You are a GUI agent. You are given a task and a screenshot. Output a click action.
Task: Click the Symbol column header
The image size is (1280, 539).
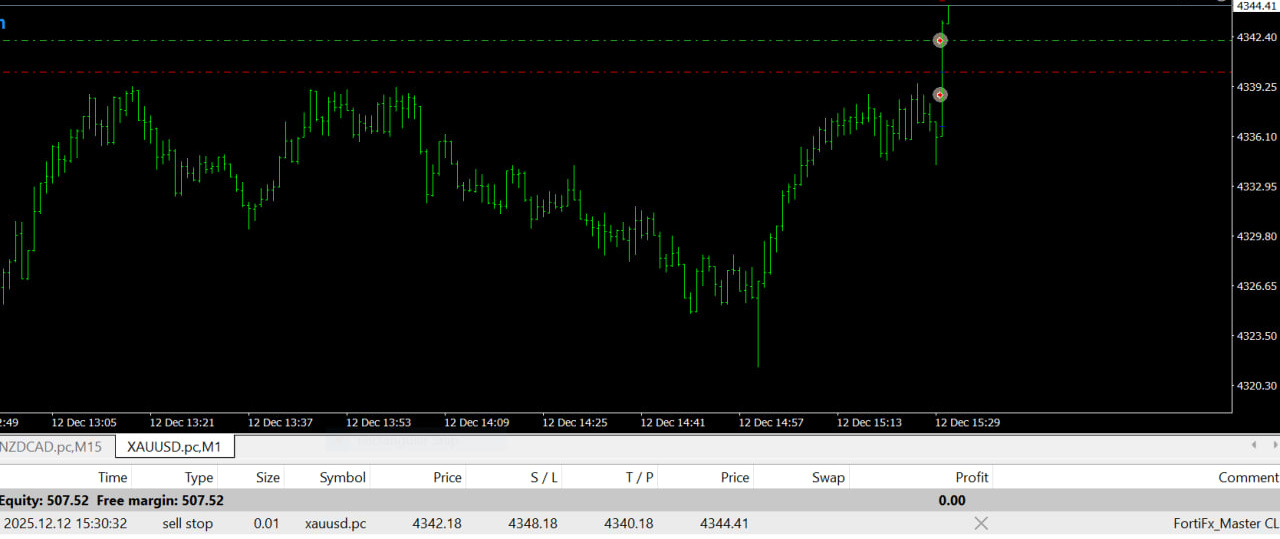pyautogui.click(x=342, y=477)
